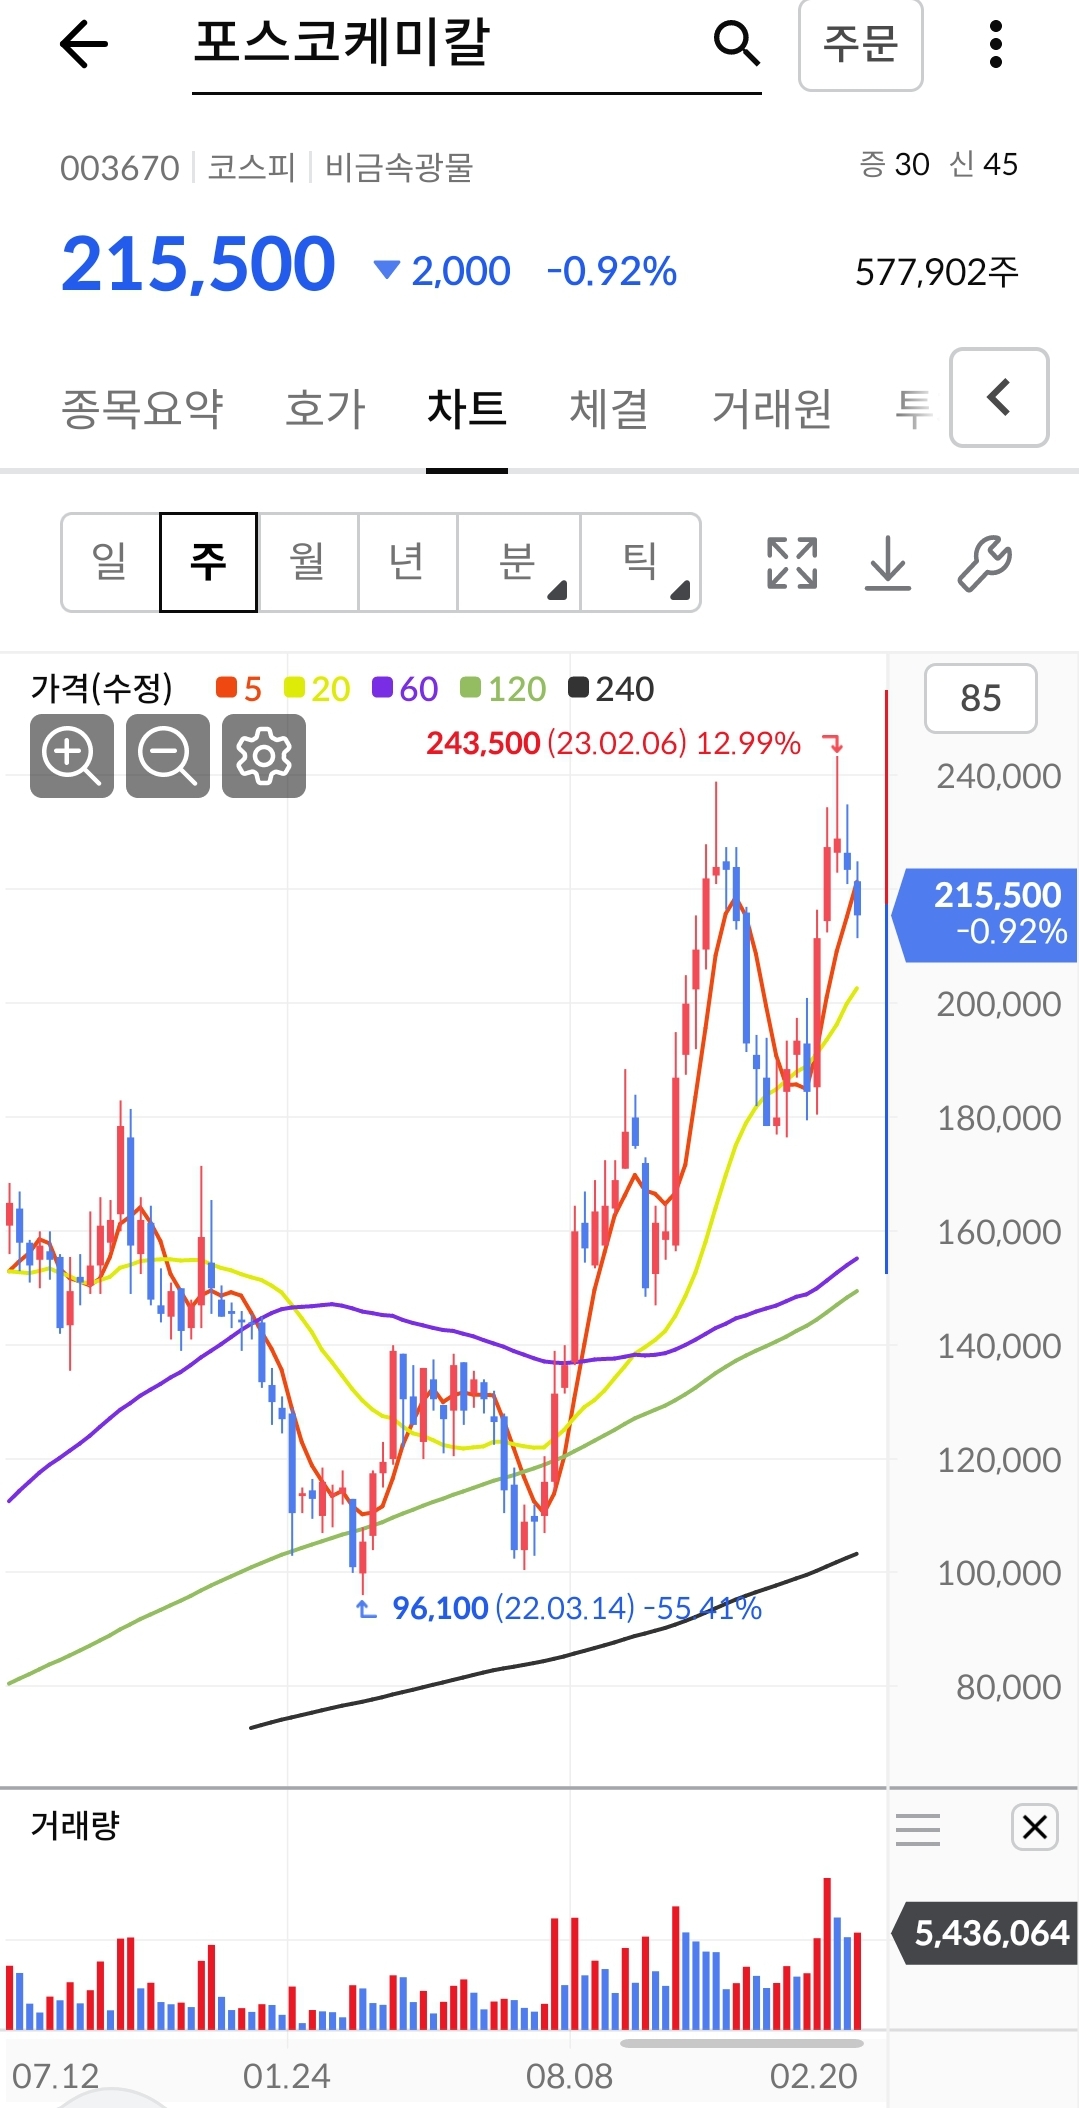Open stock search magnifier icon
Image resolution: width=1079 pixels, height=2108 pixels.
click(x=737, y=44)
